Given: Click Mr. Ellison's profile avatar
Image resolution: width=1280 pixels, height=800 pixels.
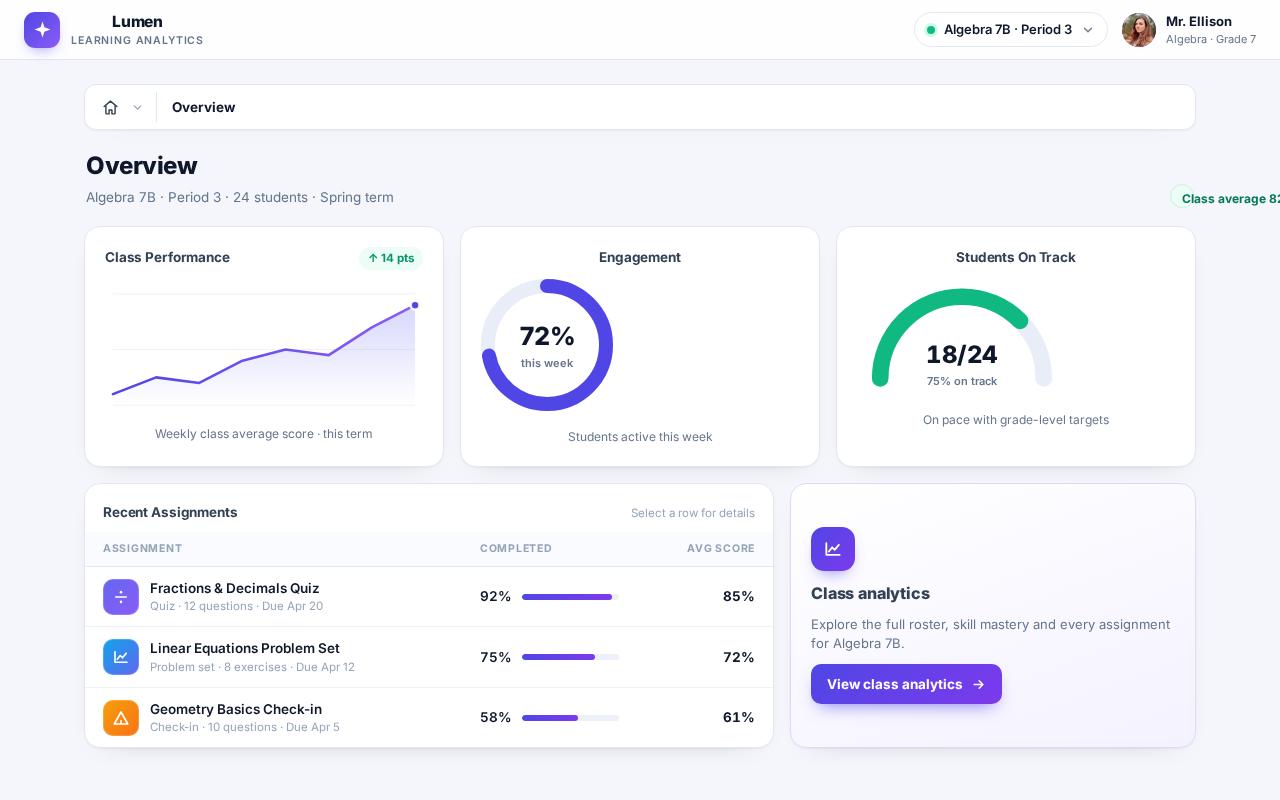Looking at the screenshot, I should coord(1139,30).
